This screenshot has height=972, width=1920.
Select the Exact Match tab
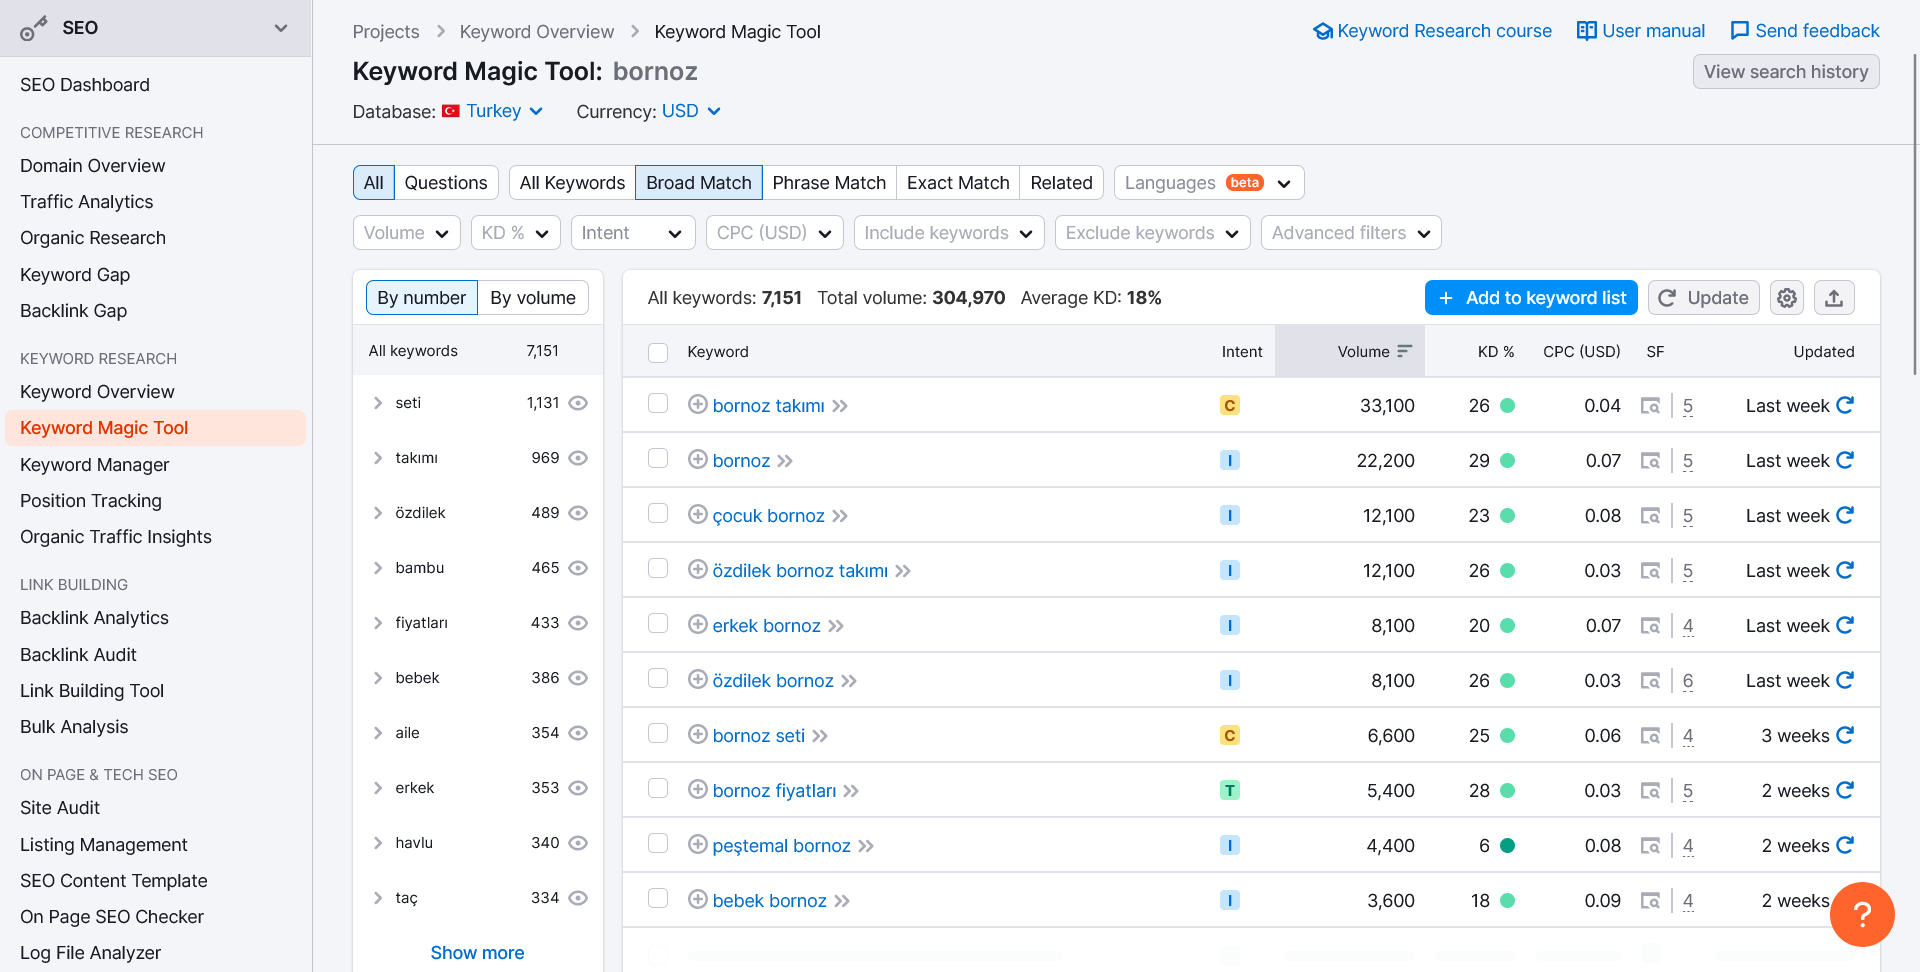pos(958,183)
